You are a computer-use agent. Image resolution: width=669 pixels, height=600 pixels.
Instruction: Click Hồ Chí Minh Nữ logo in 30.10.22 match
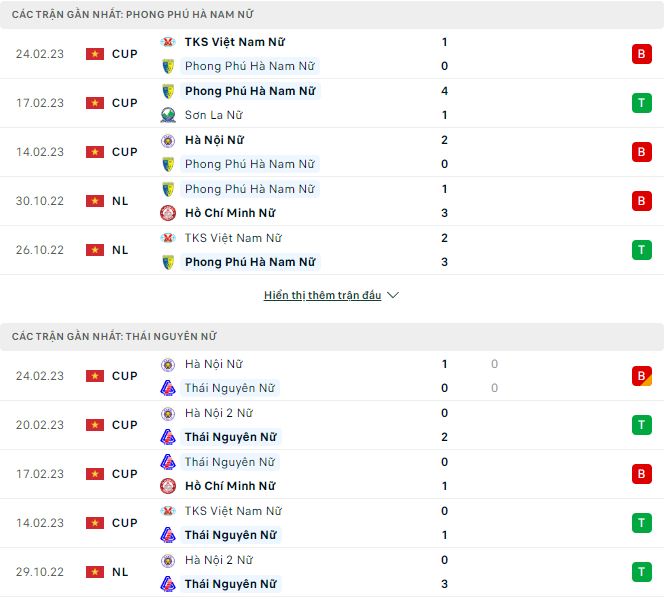click(168, 213)
